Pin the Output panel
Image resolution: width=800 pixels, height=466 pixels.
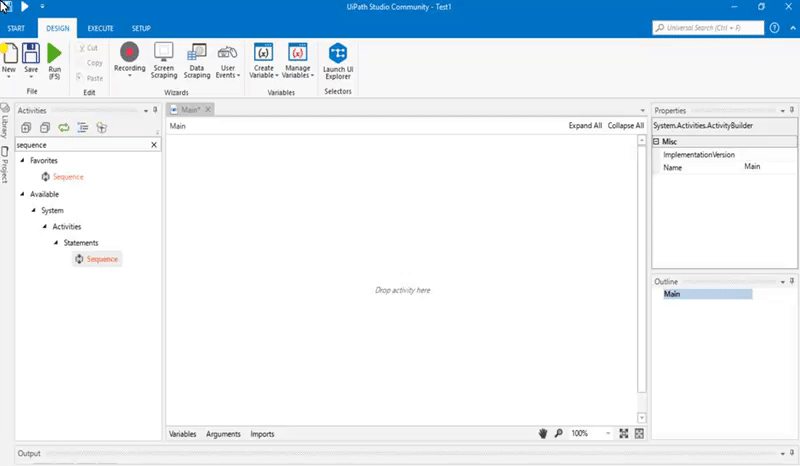click(792, 453)
